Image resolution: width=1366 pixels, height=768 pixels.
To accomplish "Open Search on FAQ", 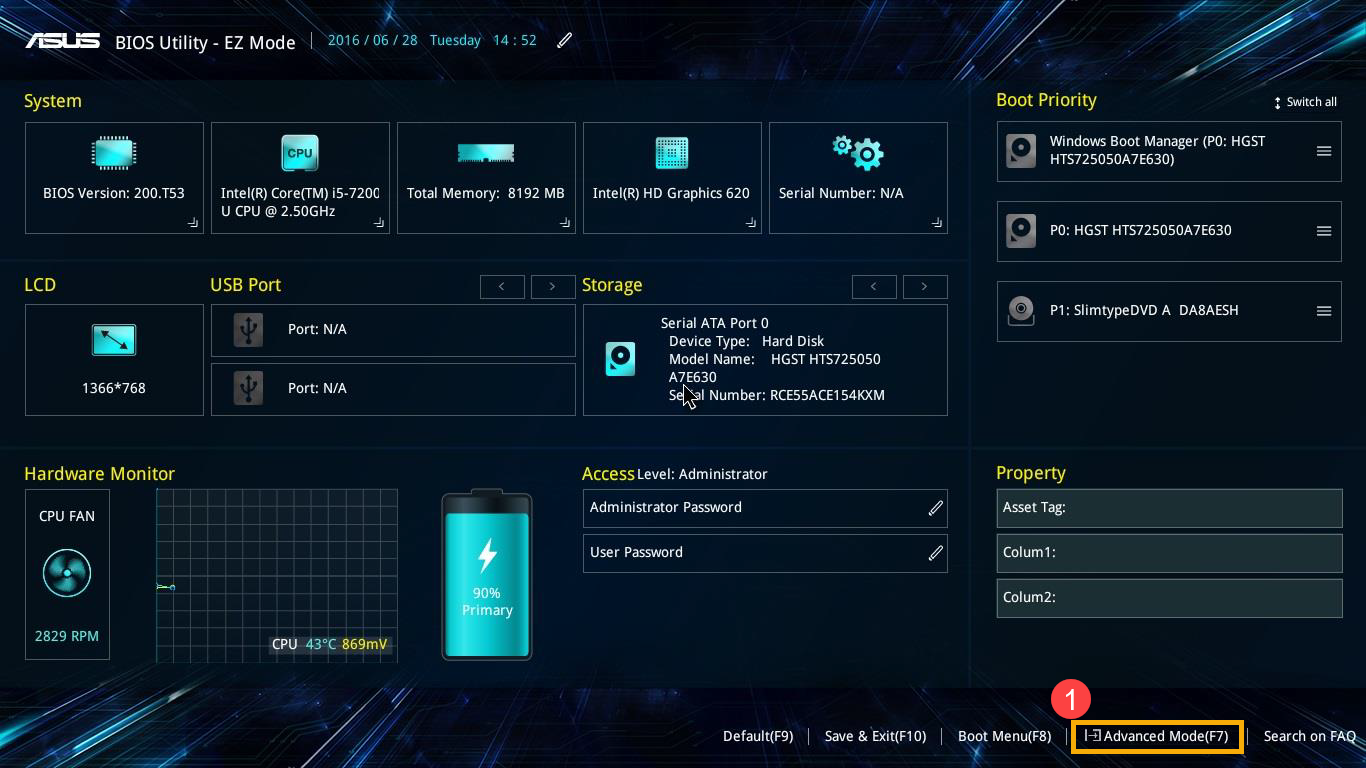I will pyautogui.click(x=1309, y=736).
